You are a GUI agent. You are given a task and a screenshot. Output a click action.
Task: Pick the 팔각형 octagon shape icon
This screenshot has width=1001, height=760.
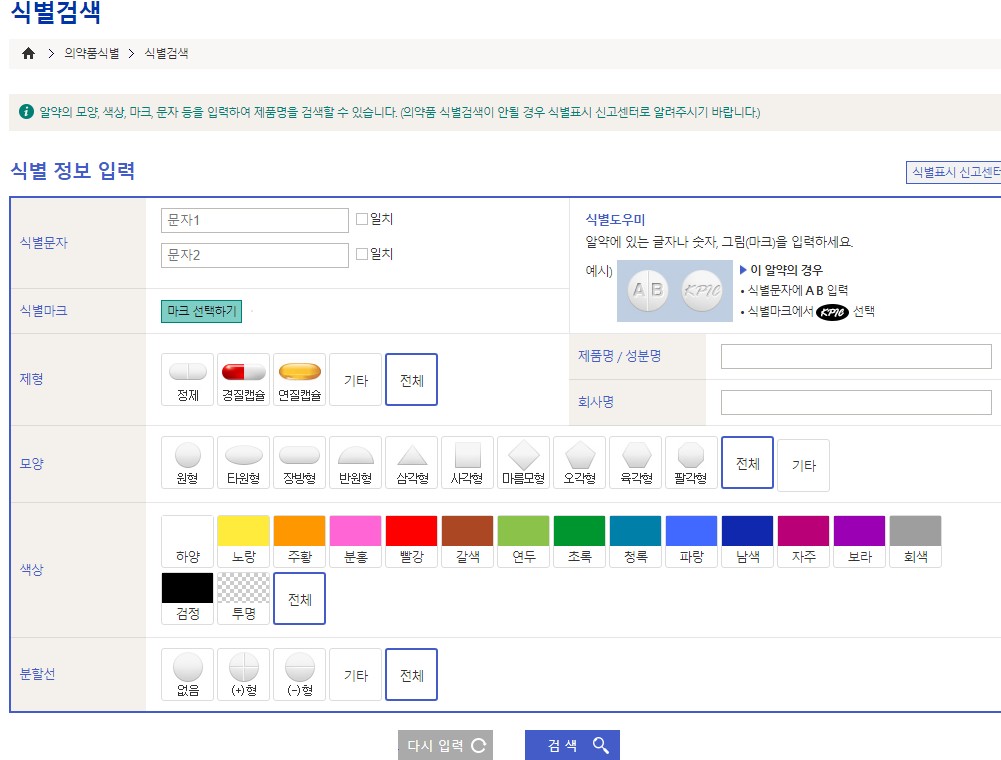[691, 463]
